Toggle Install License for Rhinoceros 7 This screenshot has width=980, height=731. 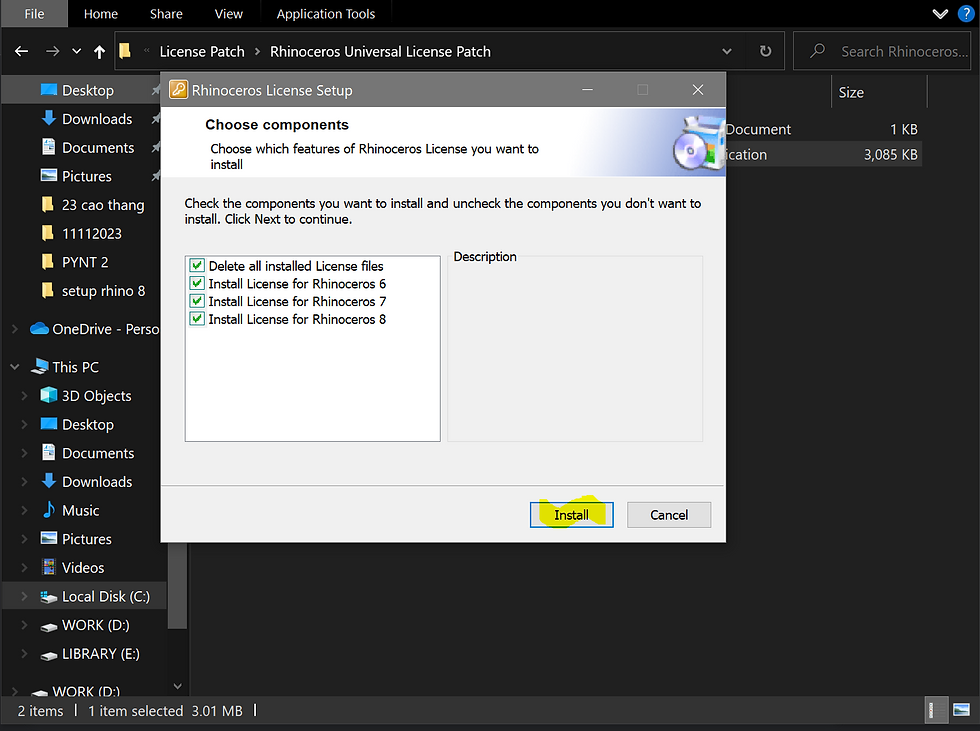click(197, 301)
